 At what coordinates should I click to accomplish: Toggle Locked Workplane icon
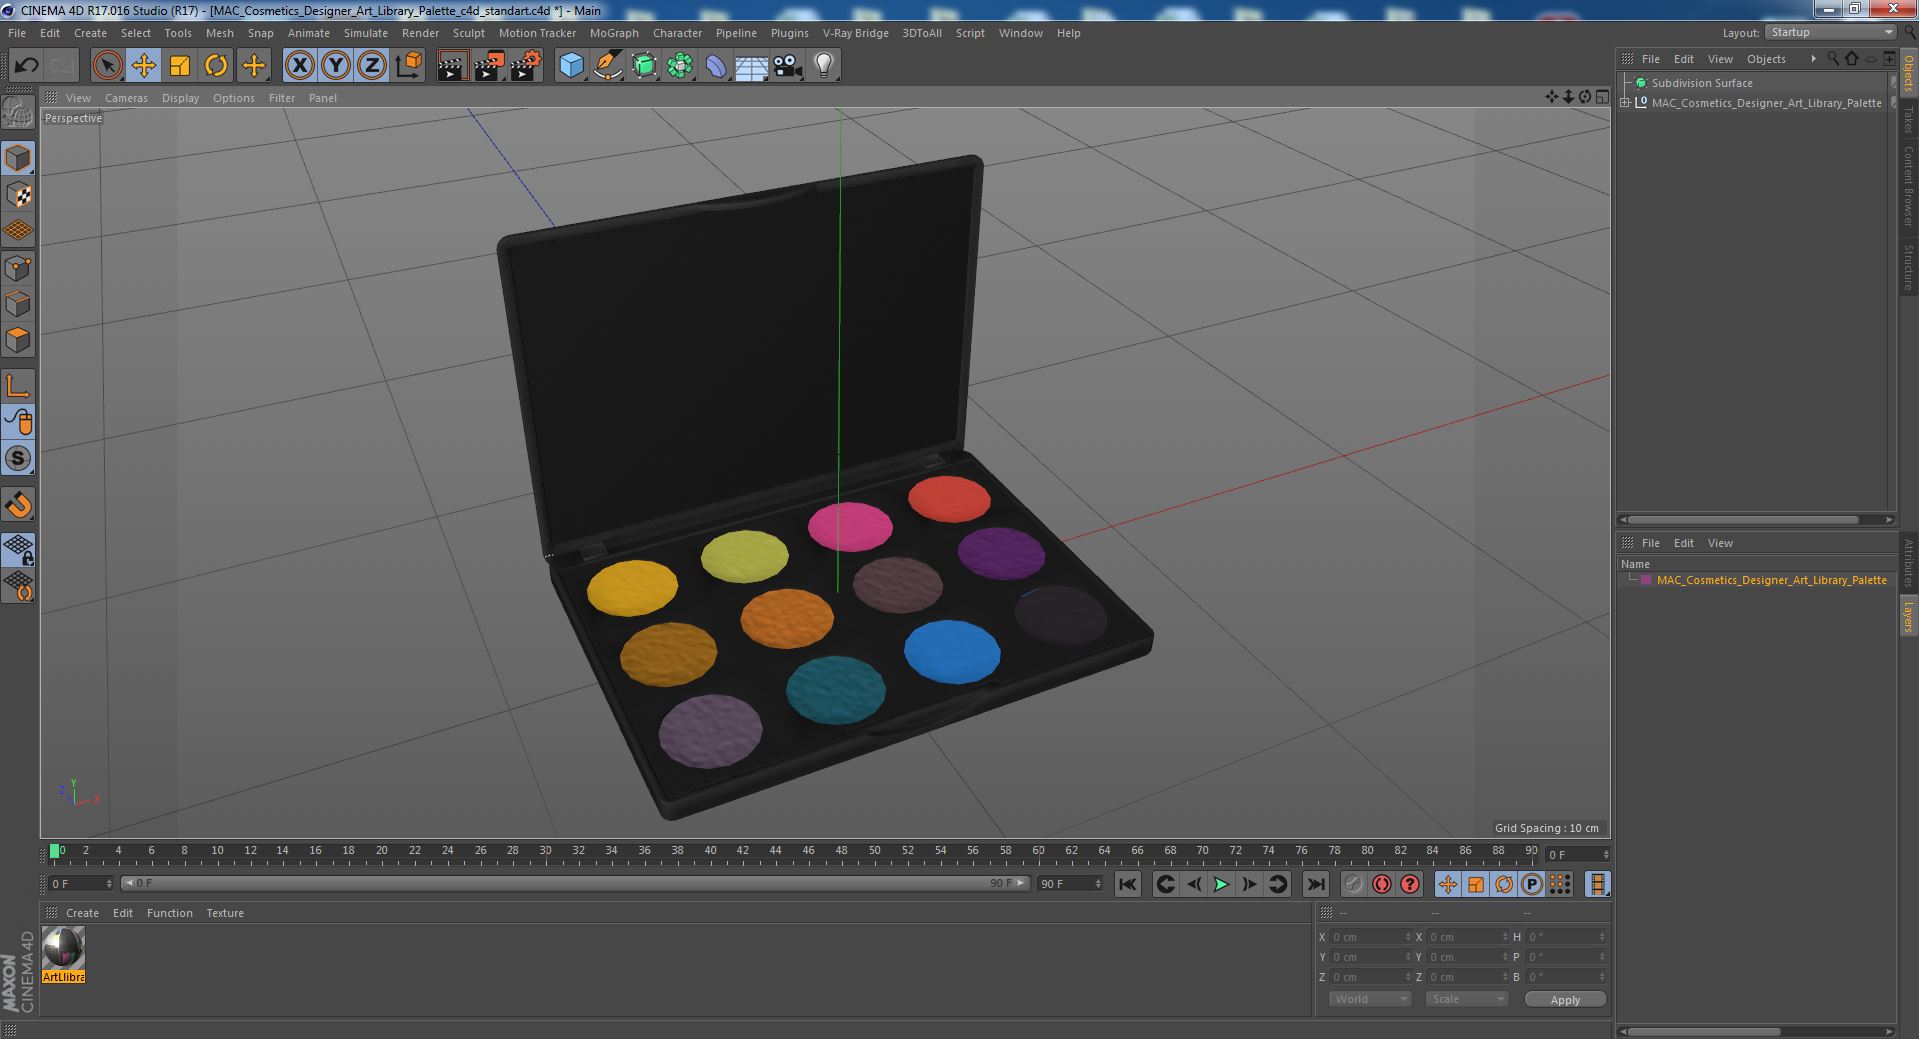(x=18, y=549)
